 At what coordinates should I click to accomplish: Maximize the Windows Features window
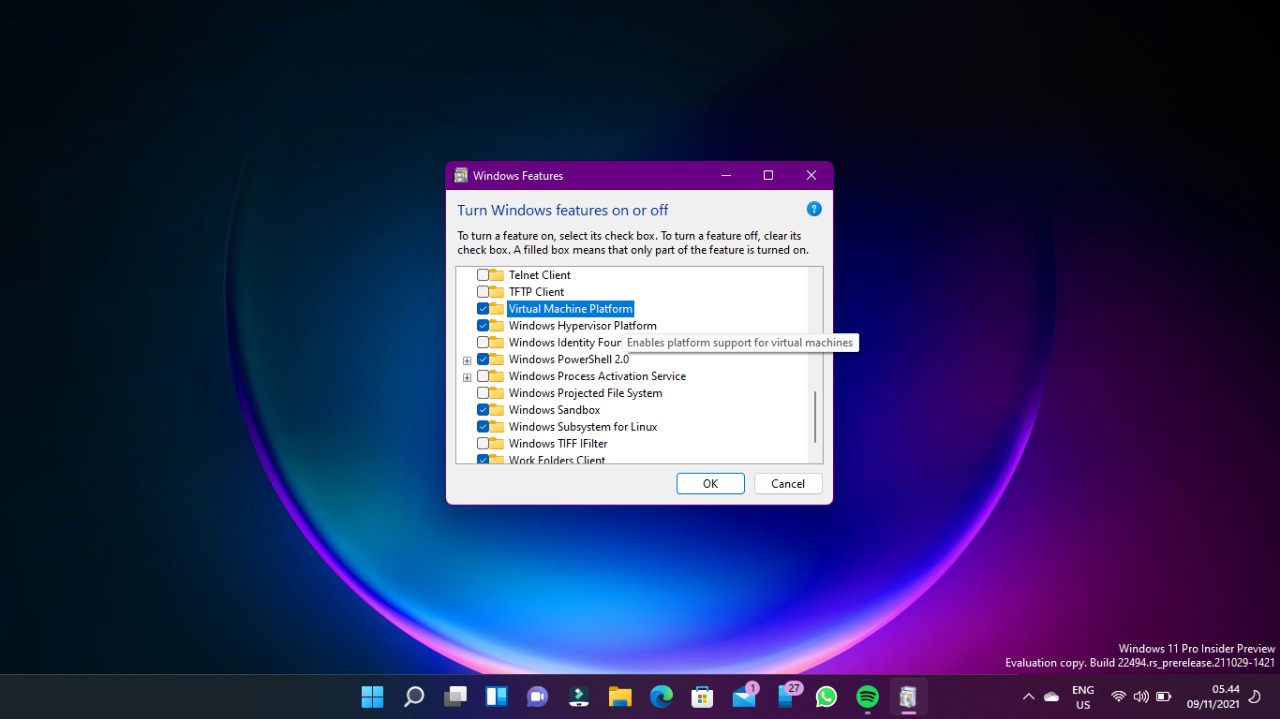pos(768,175)
